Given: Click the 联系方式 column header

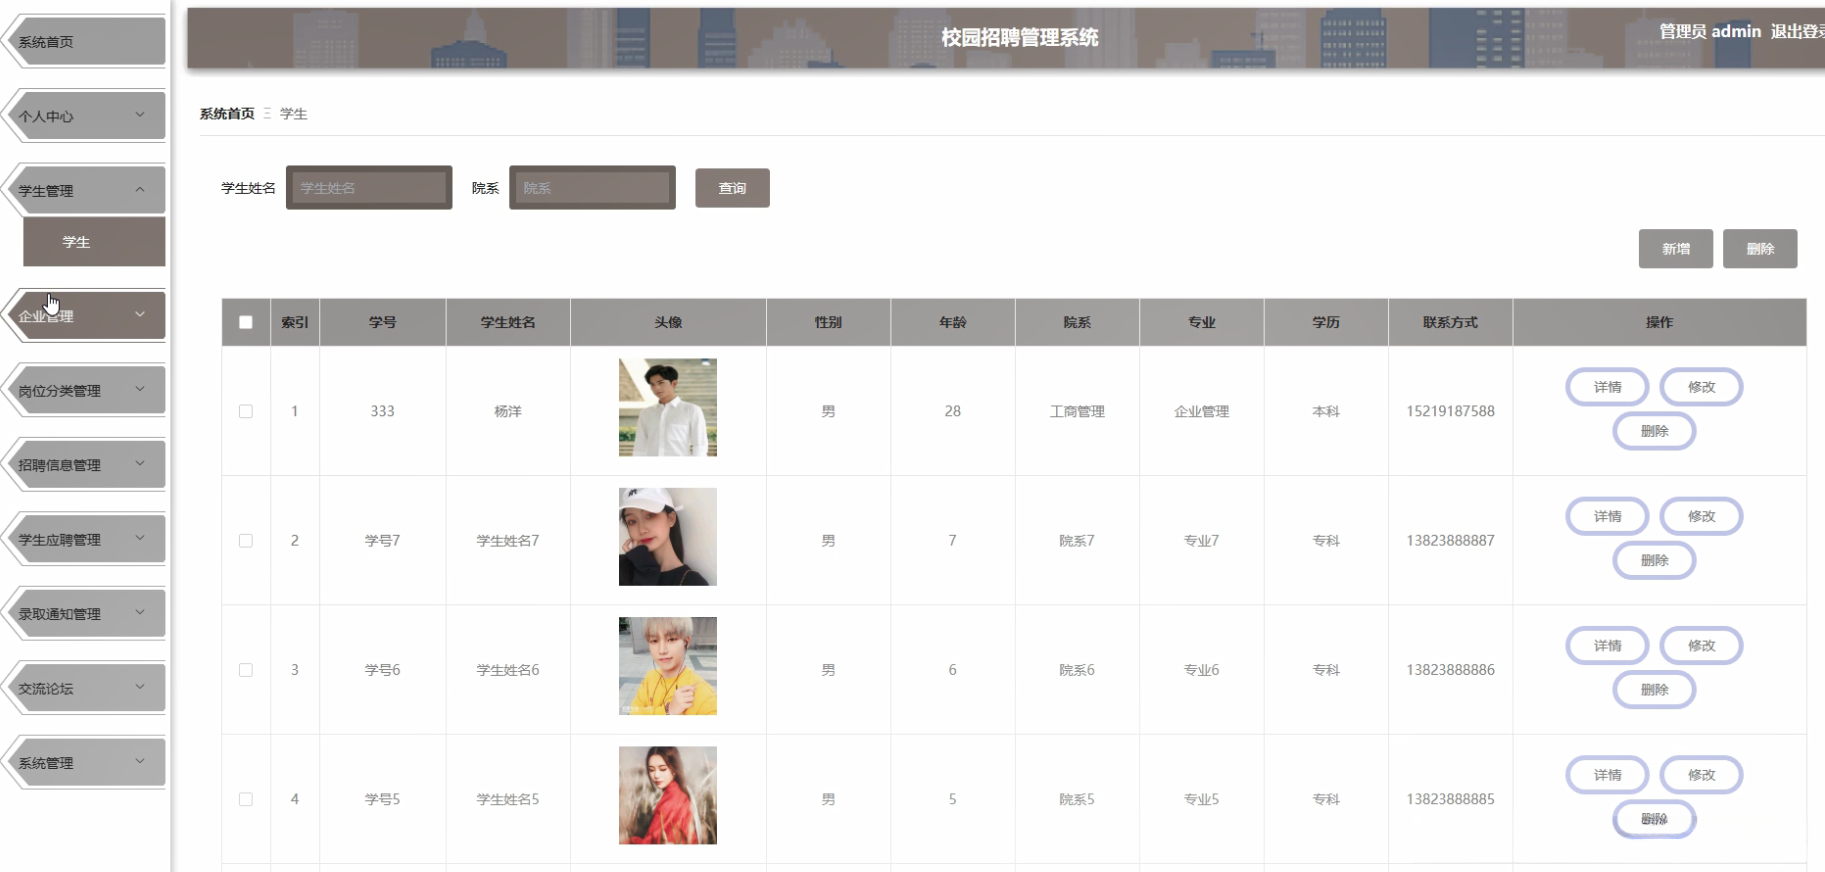Looking at the screenshot, I should 1451,322.
